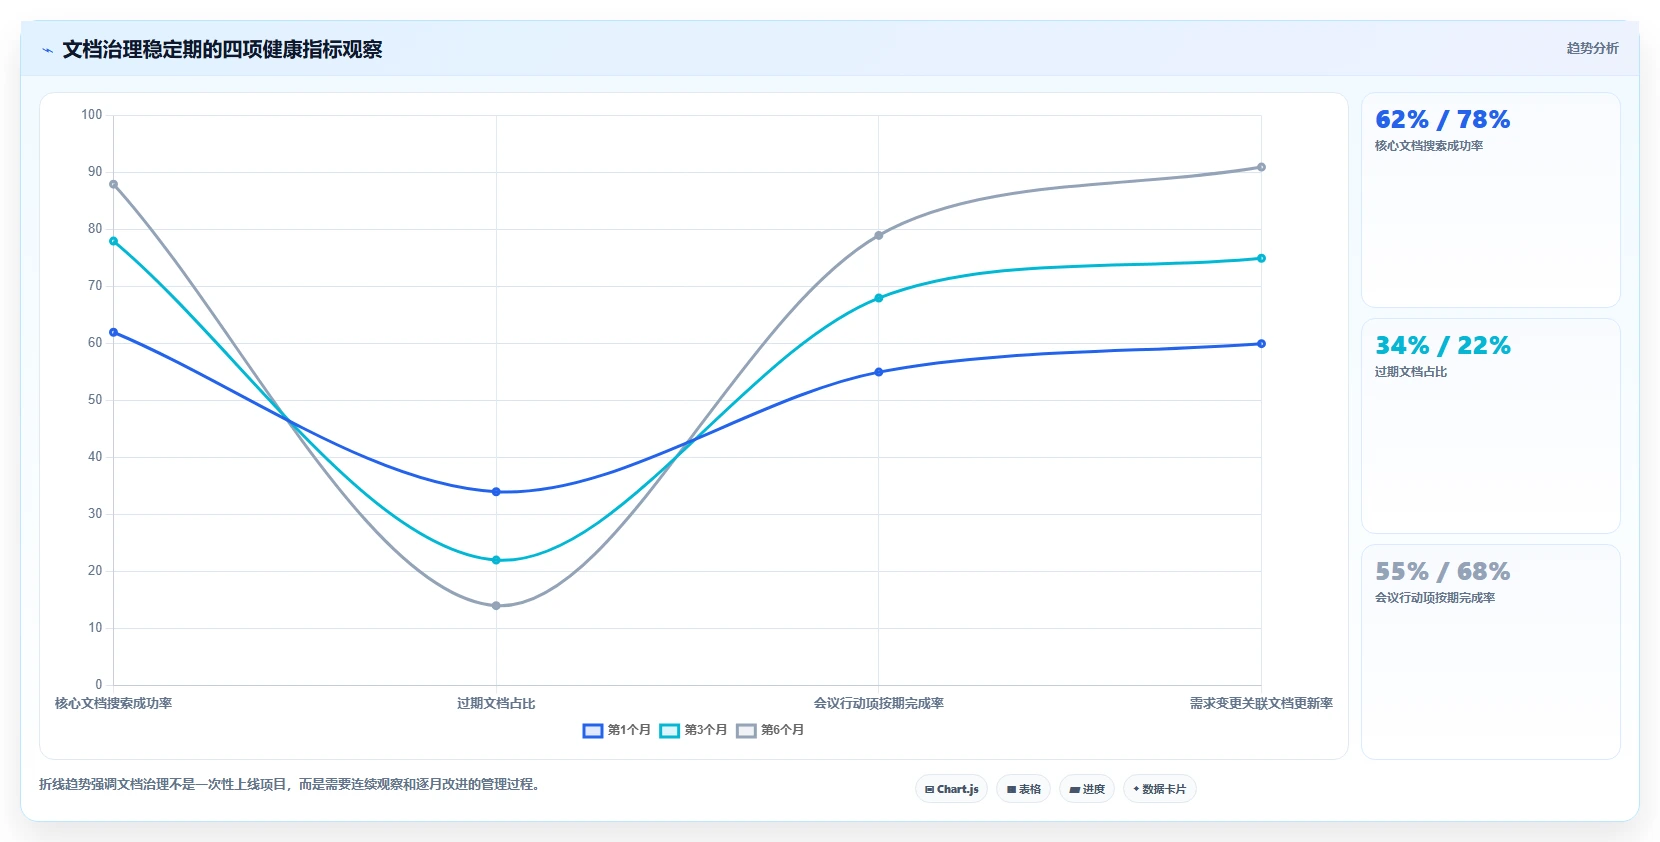Click the 核心文档搜索成功率 x-axis label
This screenshot has height=842, width=1660.
113,704
